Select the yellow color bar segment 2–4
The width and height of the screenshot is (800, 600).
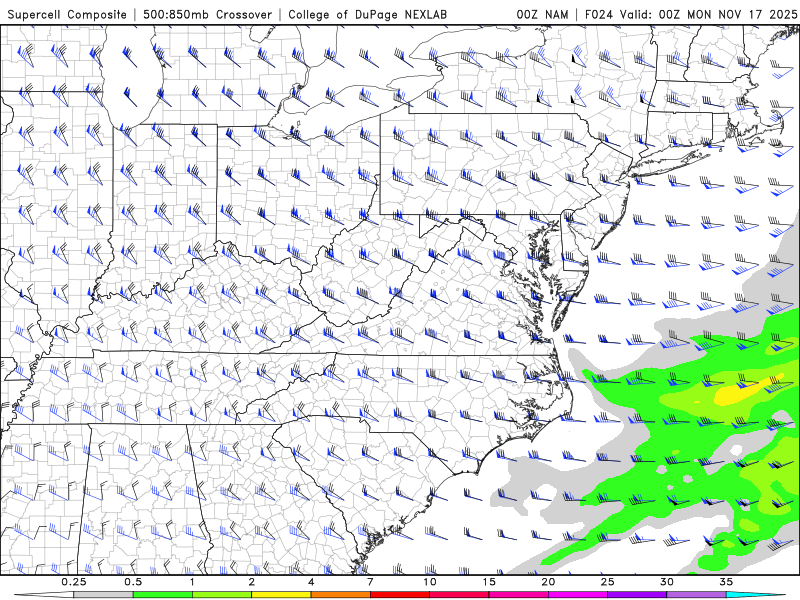[x=281, y=595]
